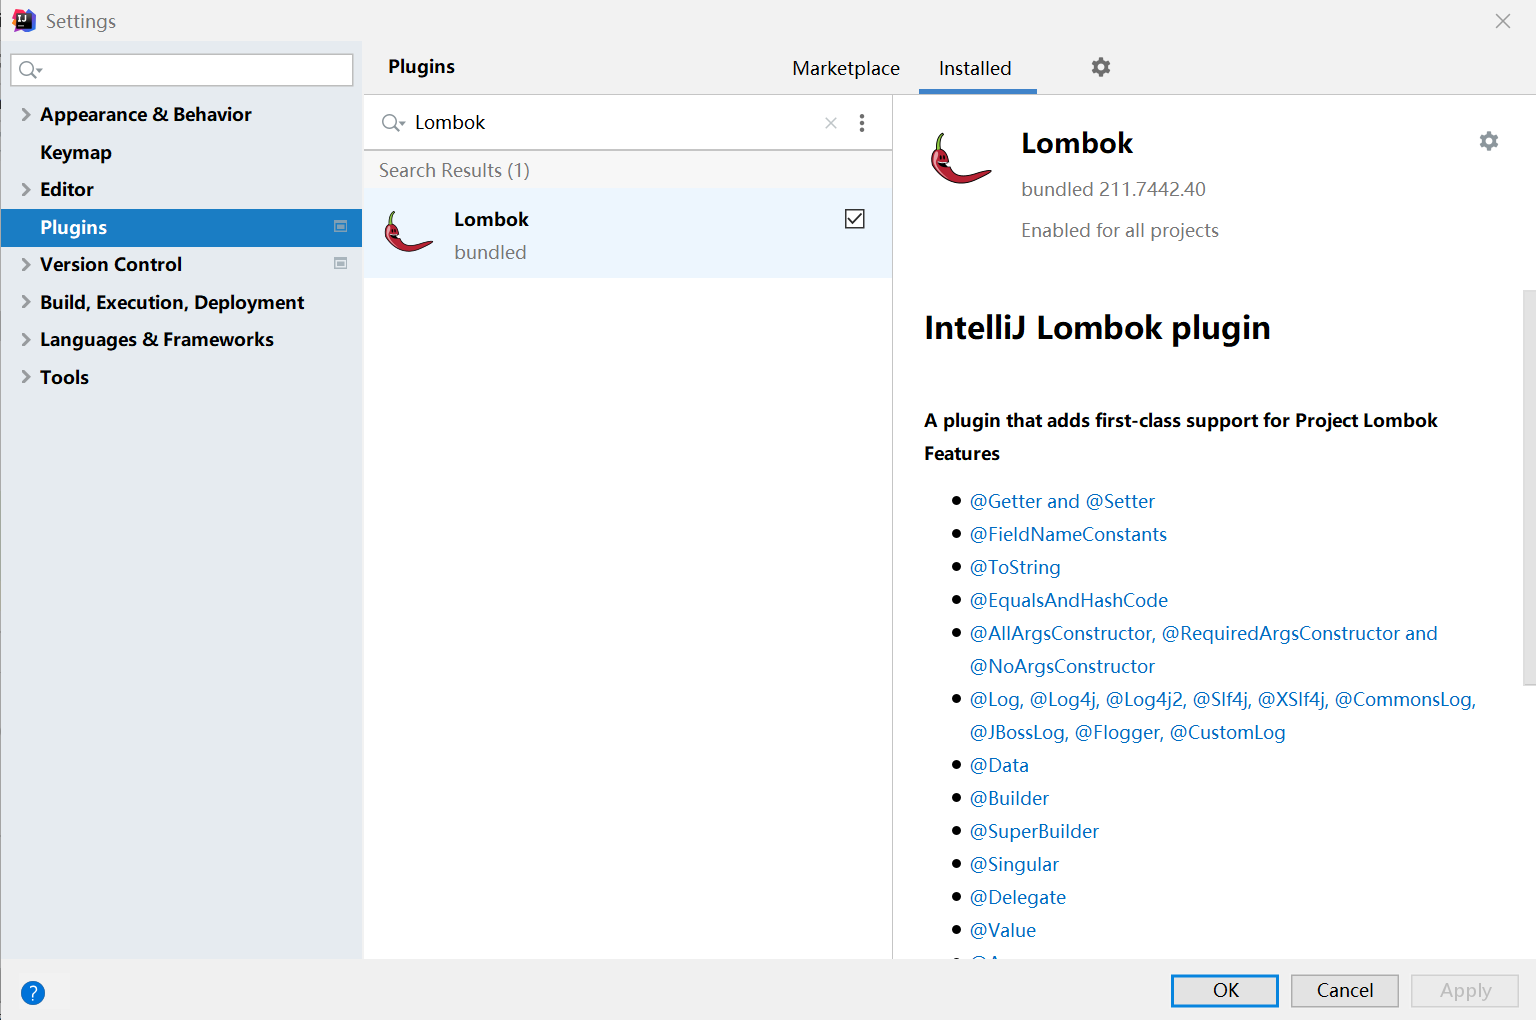Click the IntelliJ Settings window icon
Screen dimensions: 1536x1020
[23, 20]
